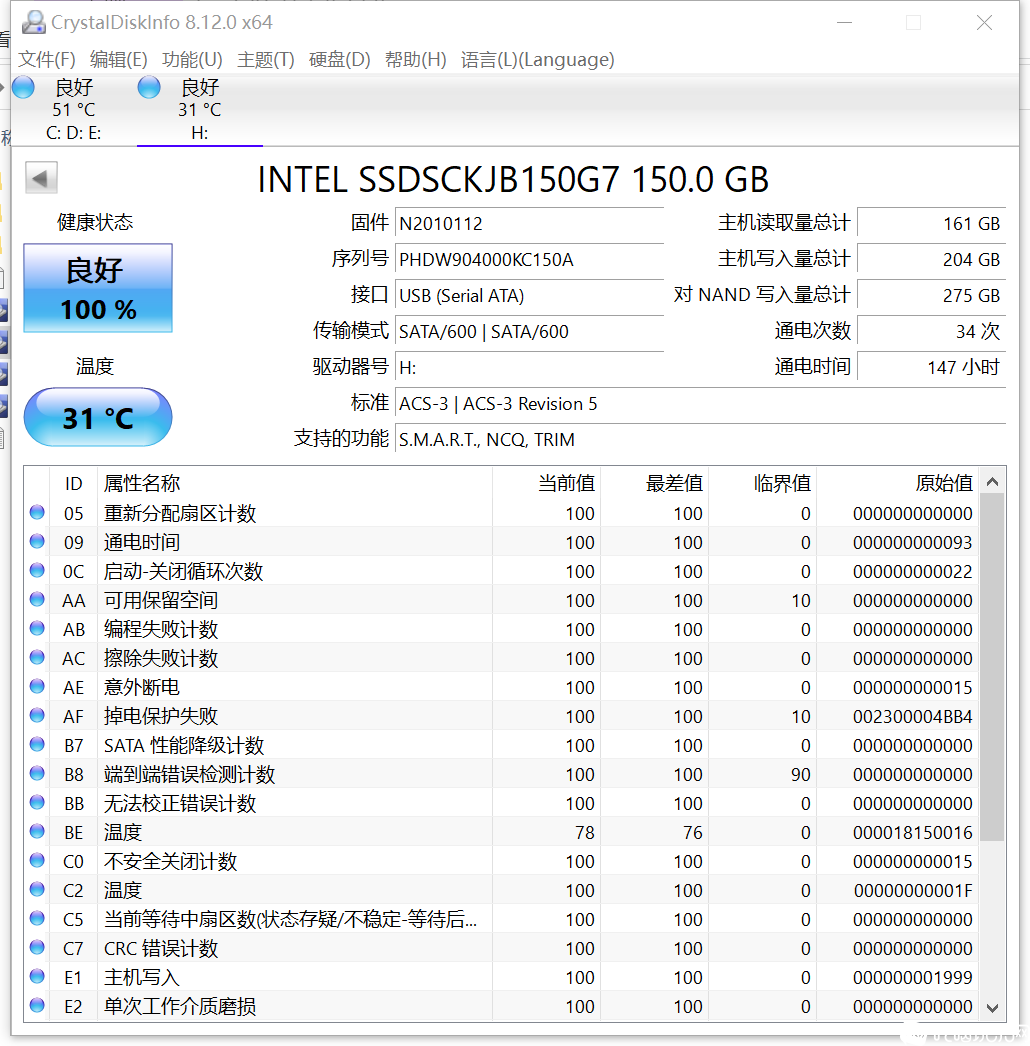Click the 对 NAND 写入量总计 value 275 GB
This screenshot has height=1046, width=1030.
[x=932, y=296]
